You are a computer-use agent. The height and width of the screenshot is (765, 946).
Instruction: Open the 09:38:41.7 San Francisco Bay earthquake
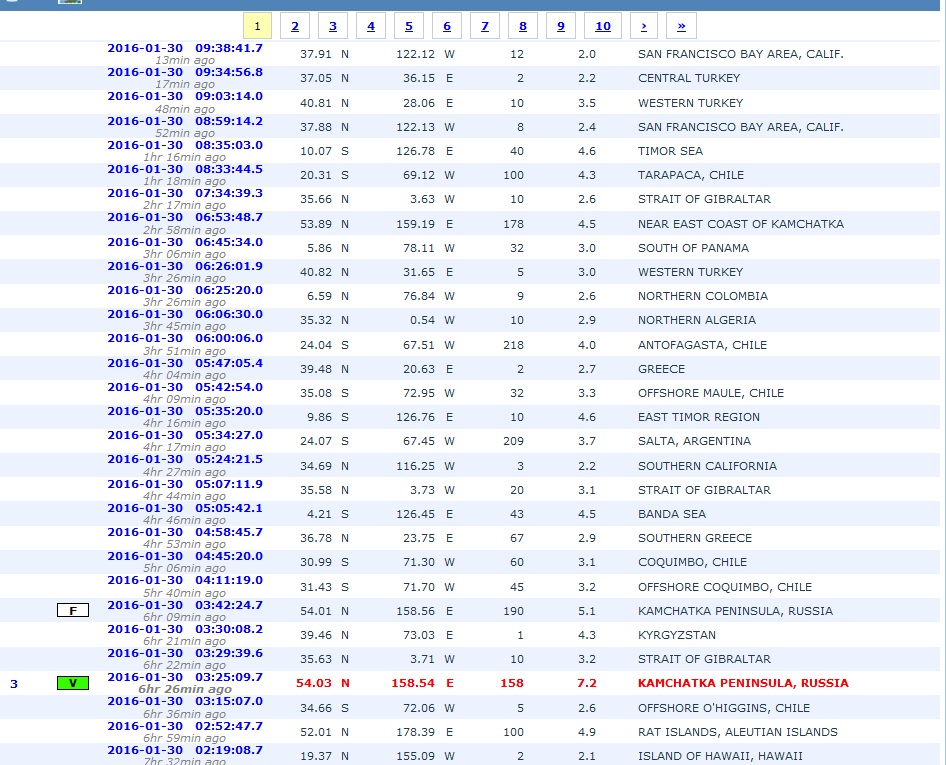185,48
